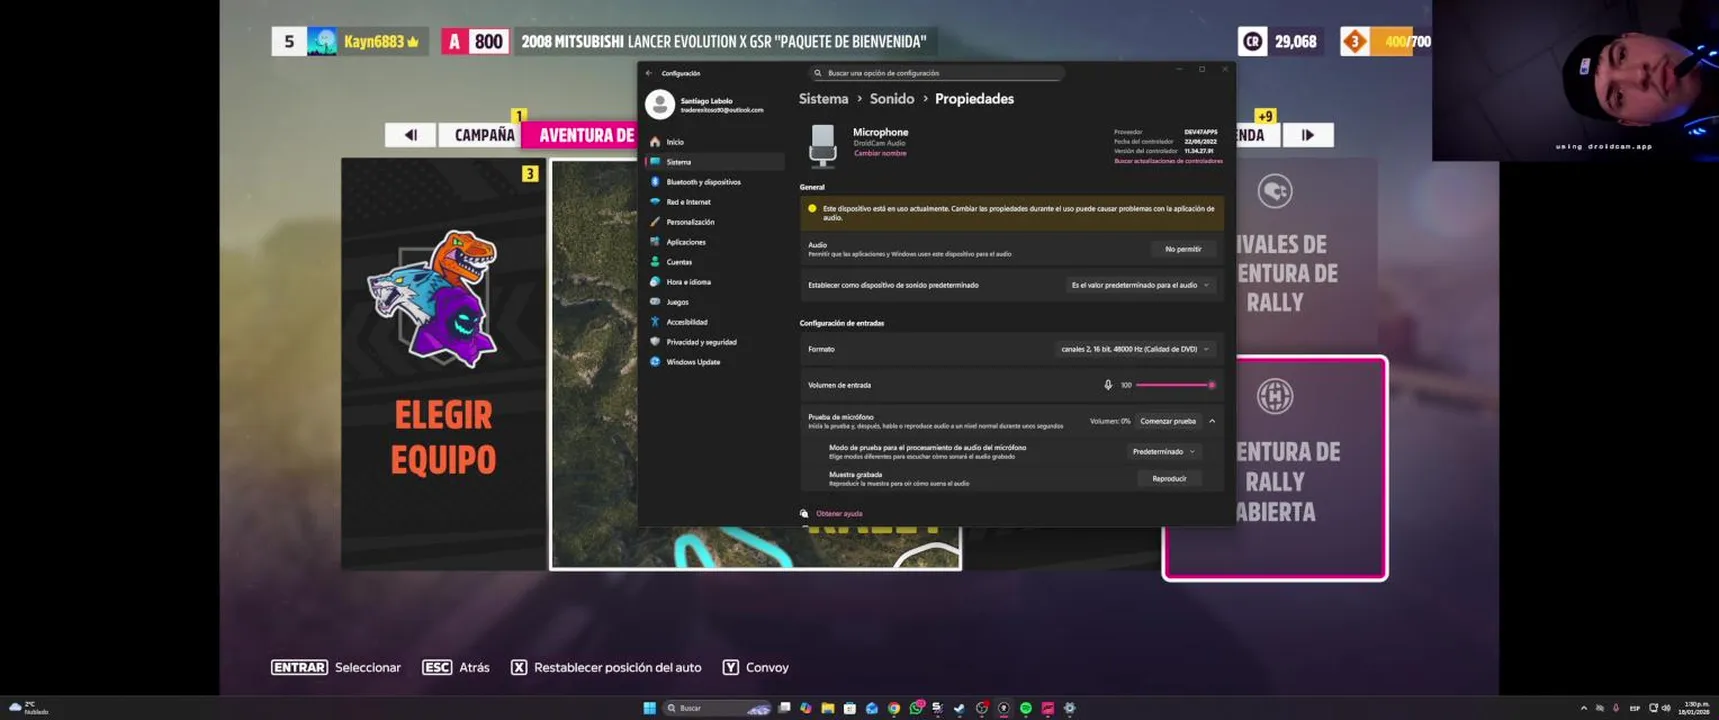Open Google Chrome from the taskbar
This screenshot has width=1719, height=720.
coord(894,708)
